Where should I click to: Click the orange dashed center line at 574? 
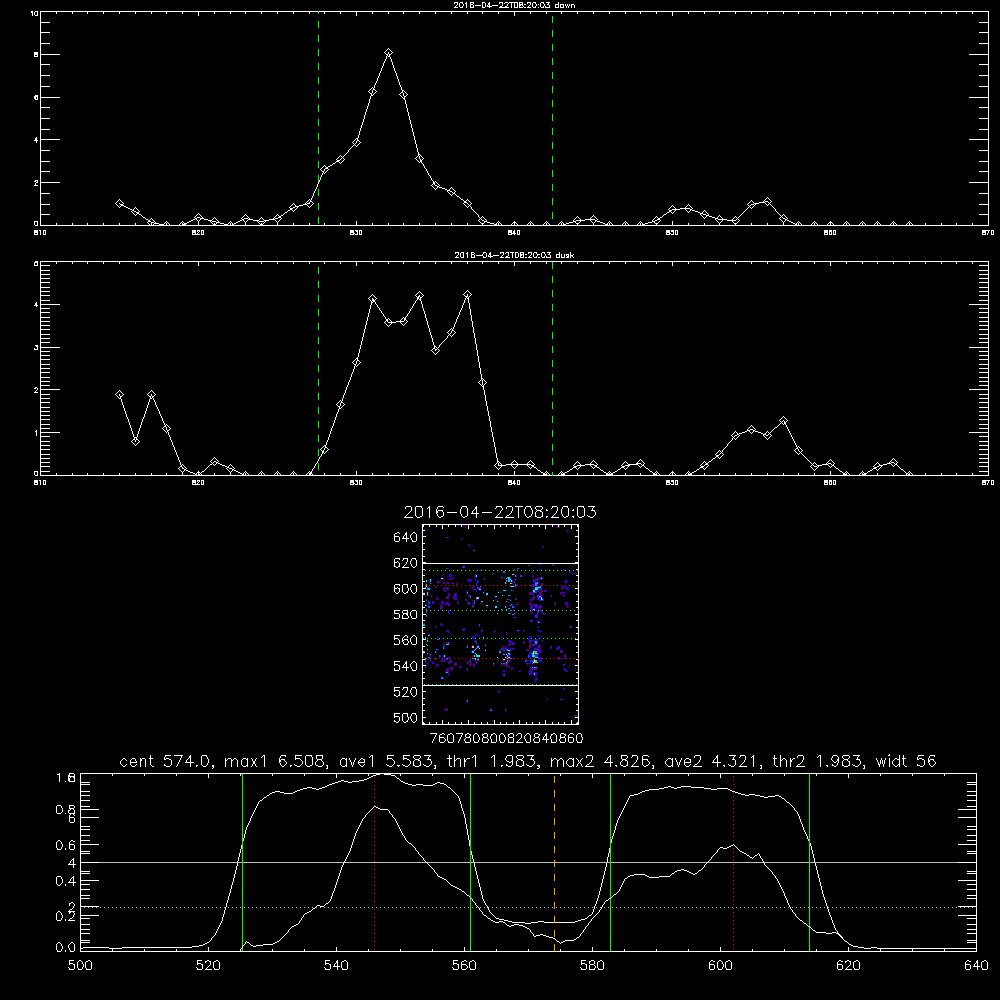coord(554,862)
